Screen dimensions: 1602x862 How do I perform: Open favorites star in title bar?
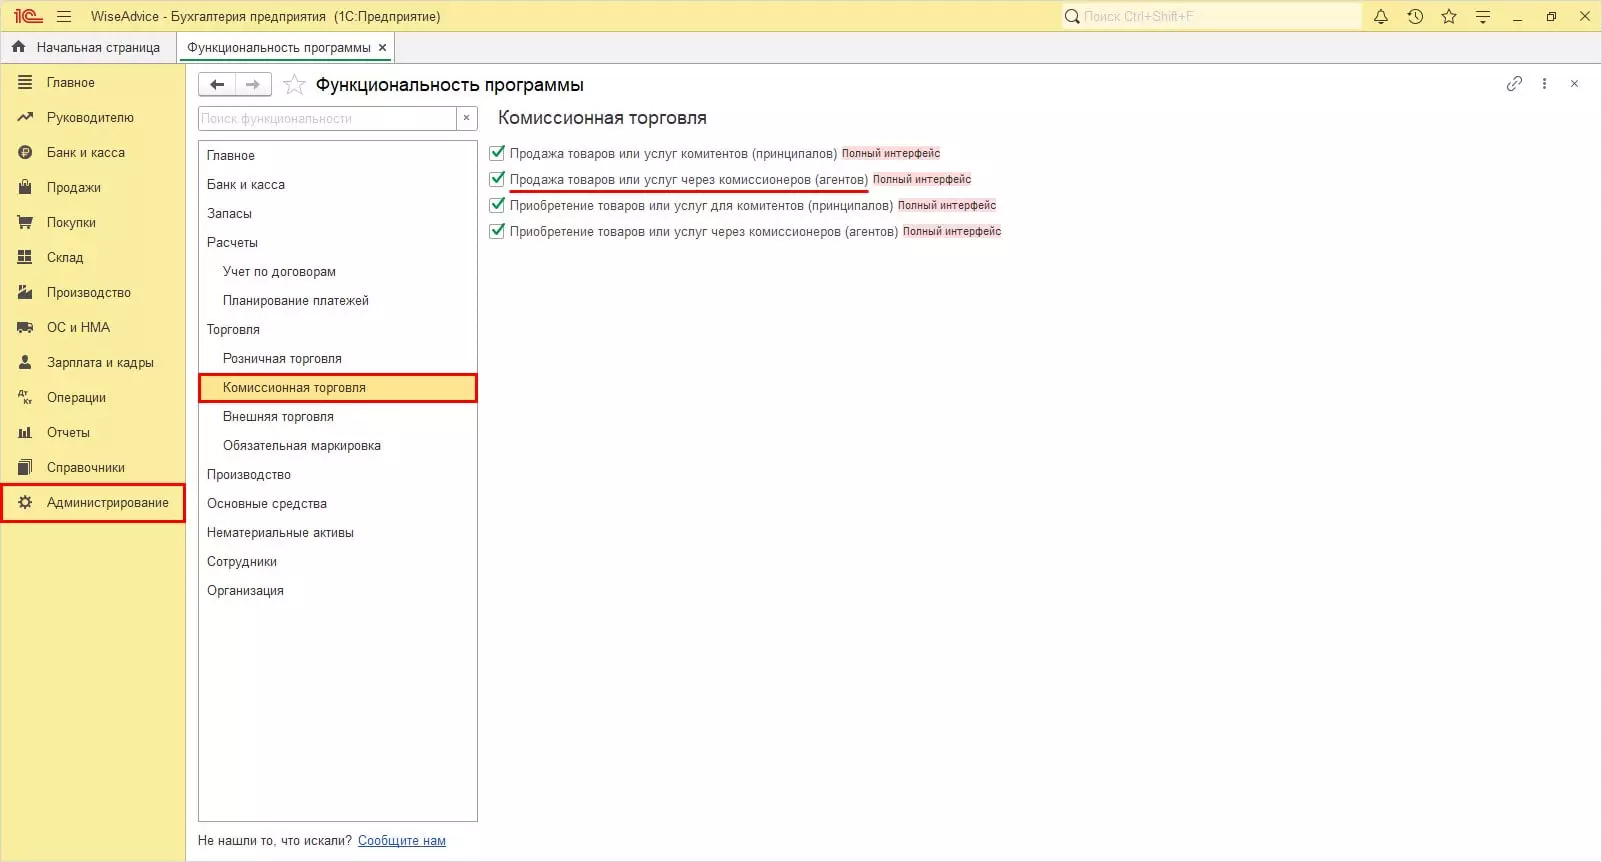(1449, 17)
